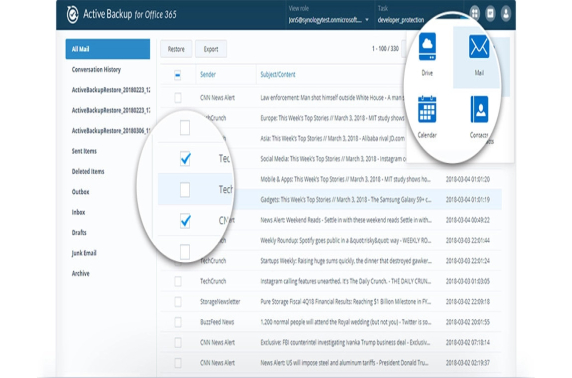Open the Weekly Roundup Spotify email
The height and width of the screenshot is (378, 572).
click(x=345, y=241)
